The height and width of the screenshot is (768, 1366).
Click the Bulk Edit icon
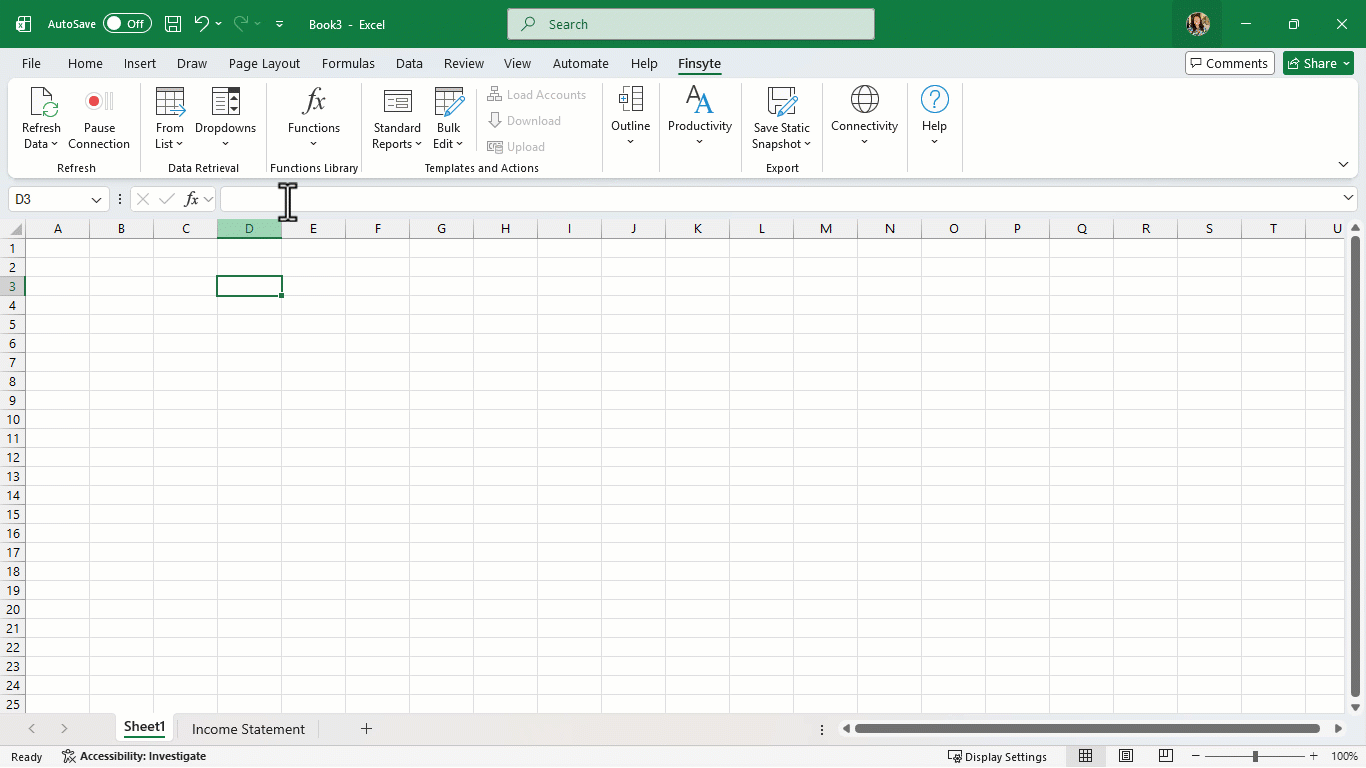click(x=449, y=102)
